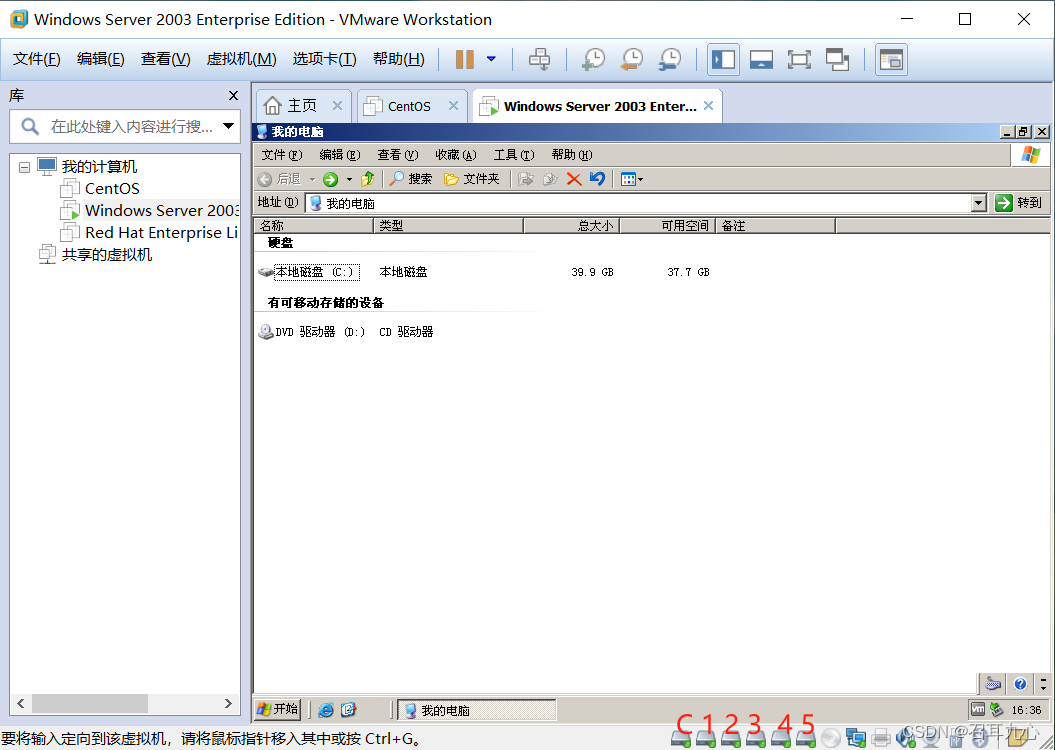The image size is (1055, 750).
Task: Select CentOS in the library tree
Action: [x=112, y=188]
